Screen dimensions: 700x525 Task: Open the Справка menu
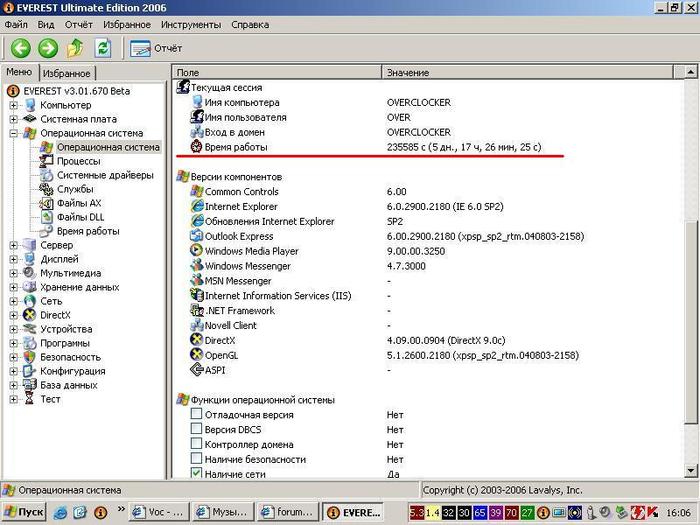coord(250,25)
